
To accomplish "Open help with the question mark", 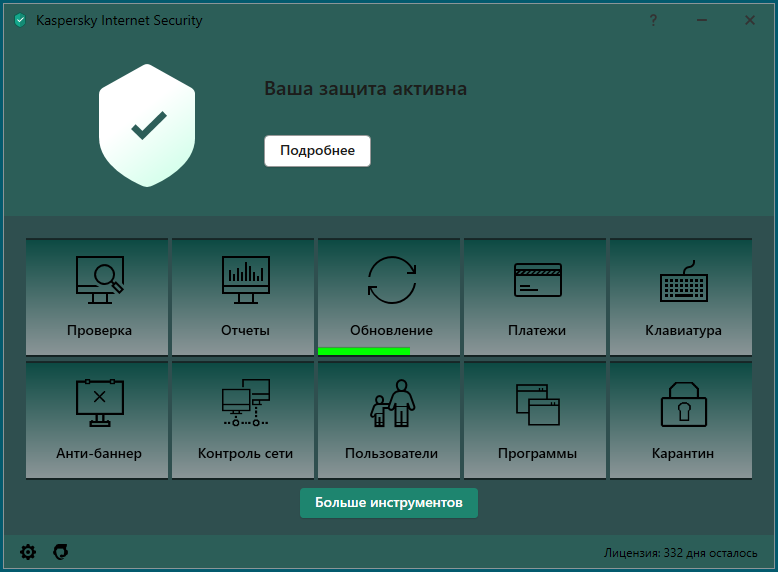I will click(653, 20).
